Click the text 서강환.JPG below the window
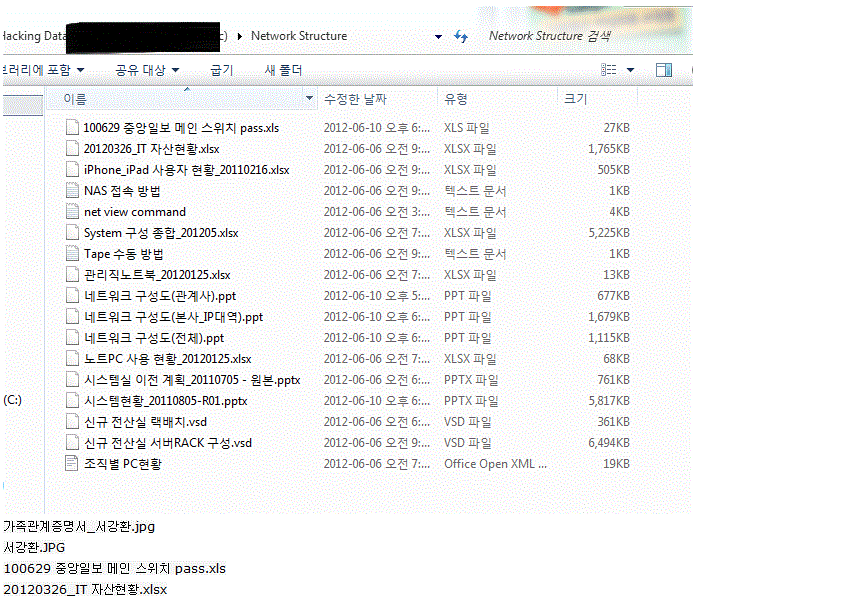The height and width of the screenshot is (598, 868). point(34,547)
